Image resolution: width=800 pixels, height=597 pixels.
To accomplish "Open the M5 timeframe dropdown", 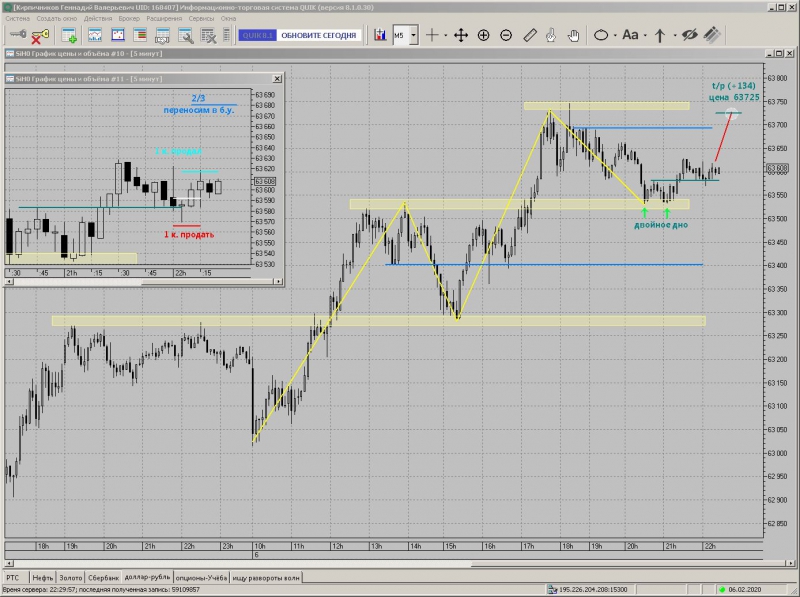I will point(414,35).
